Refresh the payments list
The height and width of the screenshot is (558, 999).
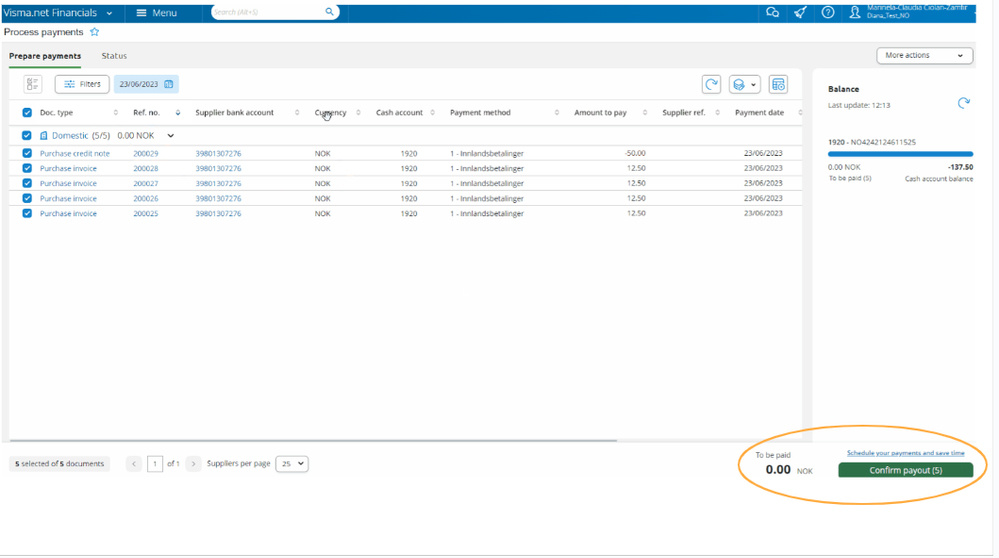(711, 84)
